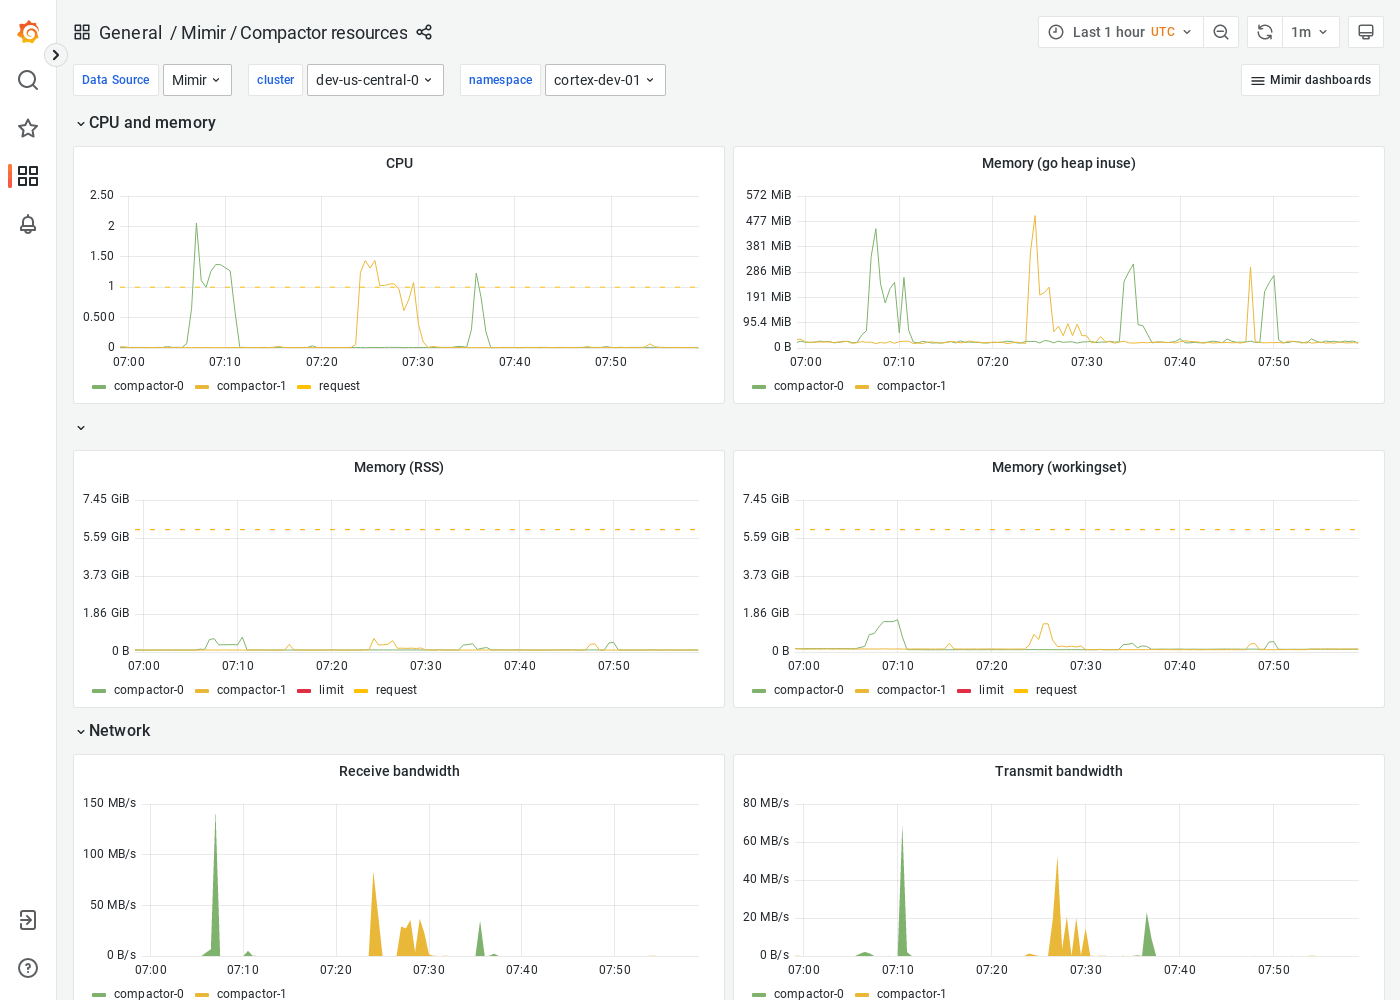Open the Starred dashboards icon
The image size is (1400, 1000).
tap(27, 128)
